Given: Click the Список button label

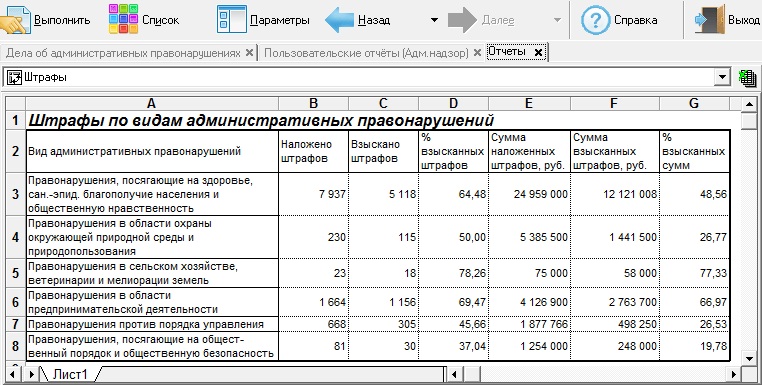Looking at the screenshot, I should (160, 20).
